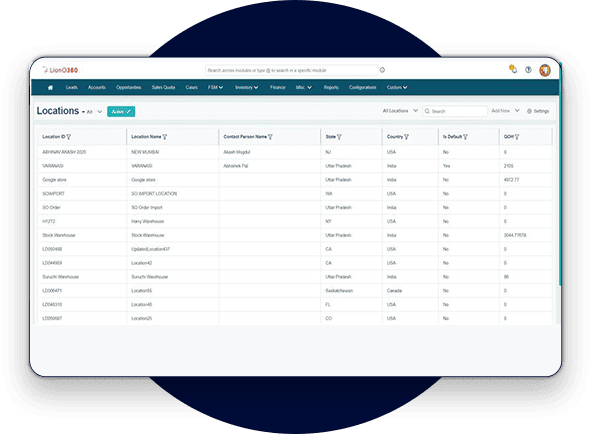
Task: Filter the Country column
Action: coord(406,137)
